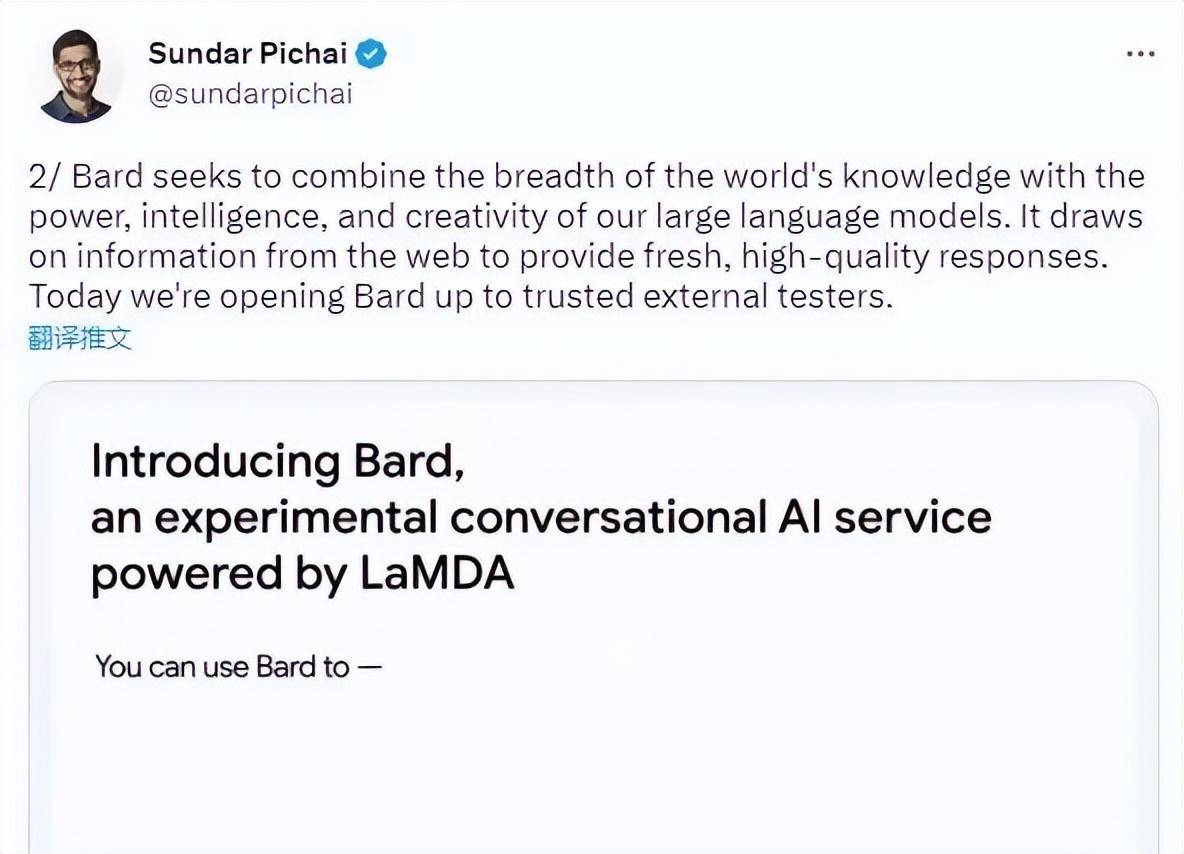This screenshot has height=854, width=1184.
Task: Open the three-dot more options menu
Action: pos(1140,54)
